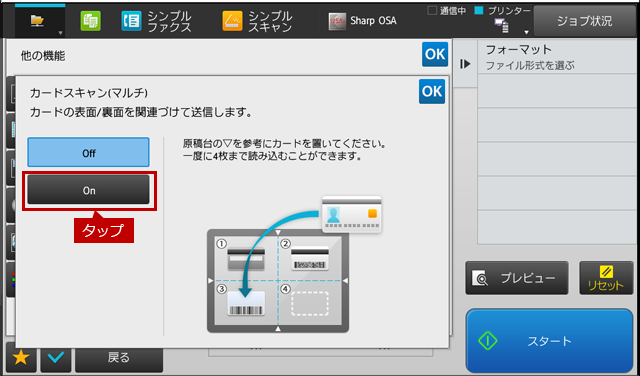Tap the リセット reset button

606,278
